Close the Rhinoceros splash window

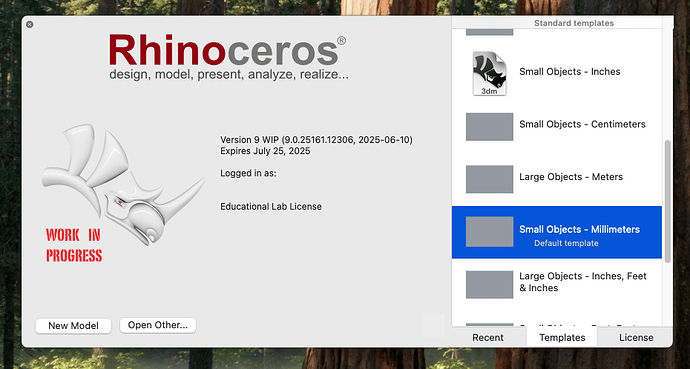pyautogui.click(x=29, y=25)
